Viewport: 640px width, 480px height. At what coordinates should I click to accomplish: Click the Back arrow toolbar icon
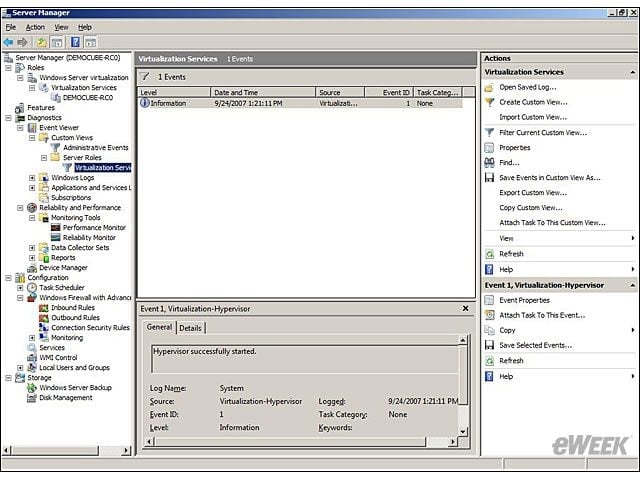(8, 42)
